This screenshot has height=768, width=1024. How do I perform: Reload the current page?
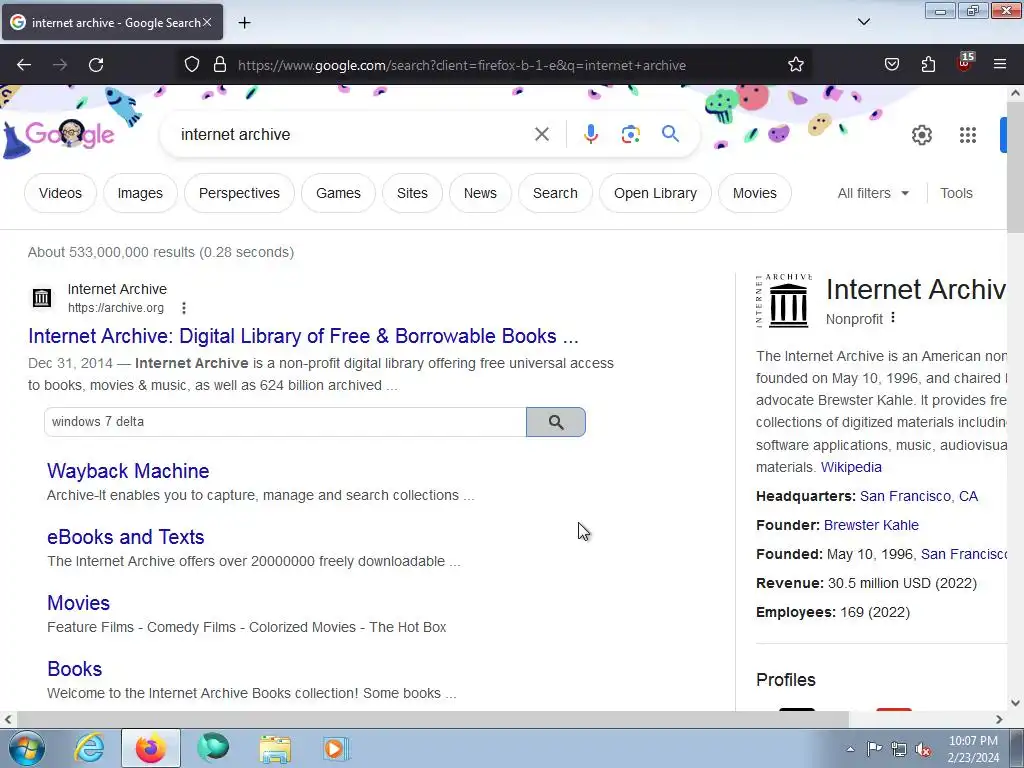coord(96,65)
